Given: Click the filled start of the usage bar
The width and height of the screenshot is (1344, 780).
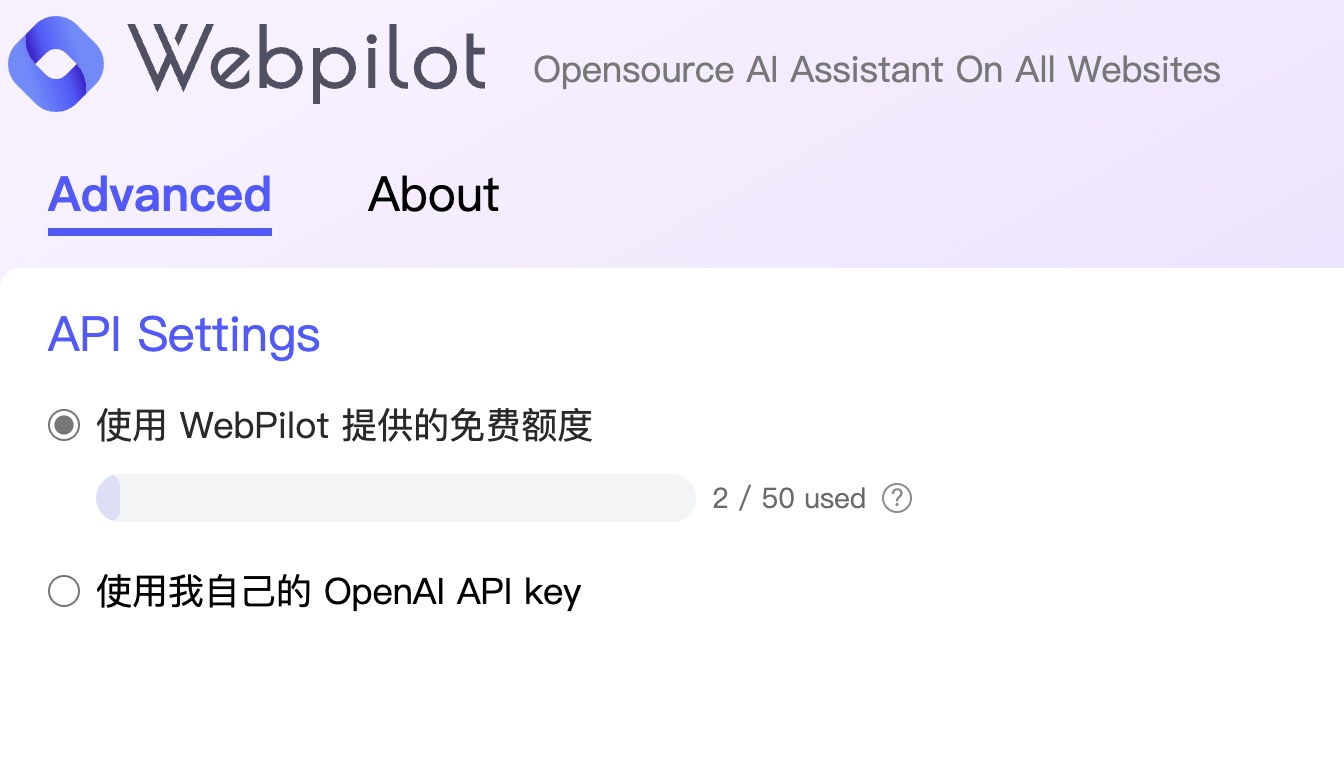Looking at the screenshot, I should [x=108, y=498].
